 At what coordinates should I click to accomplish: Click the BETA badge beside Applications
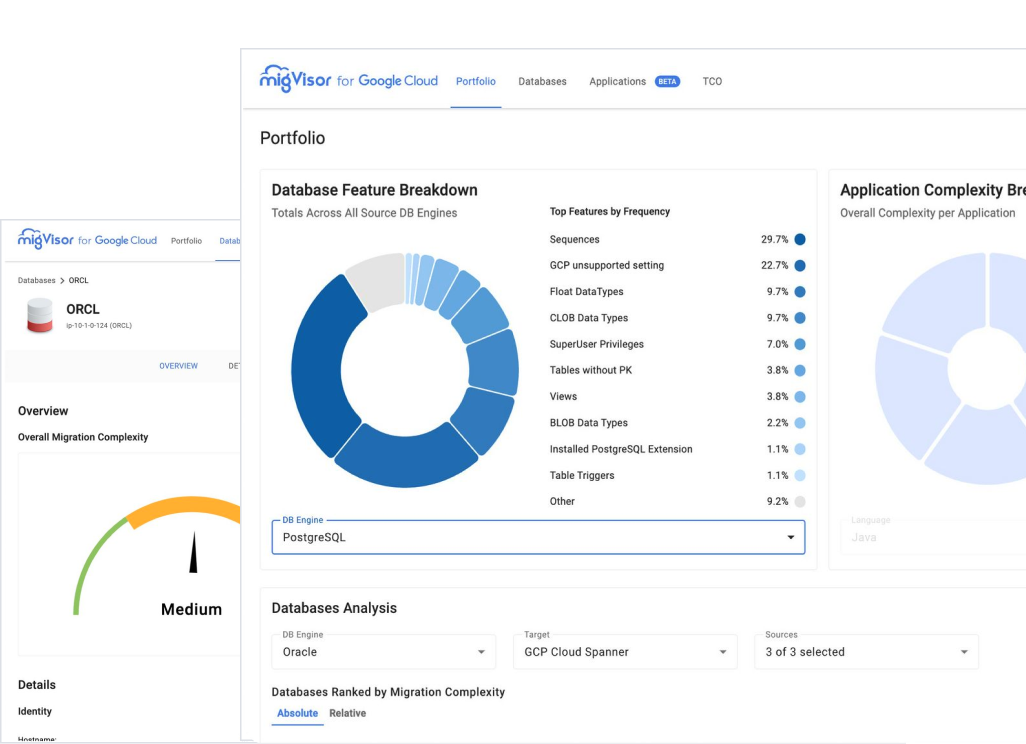pos(667,81)
